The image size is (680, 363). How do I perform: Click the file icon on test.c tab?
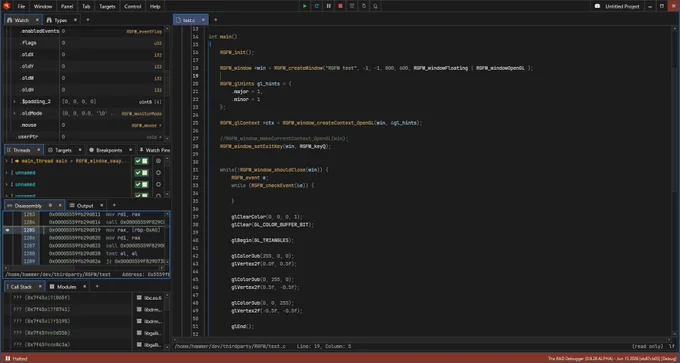(178, 20)
